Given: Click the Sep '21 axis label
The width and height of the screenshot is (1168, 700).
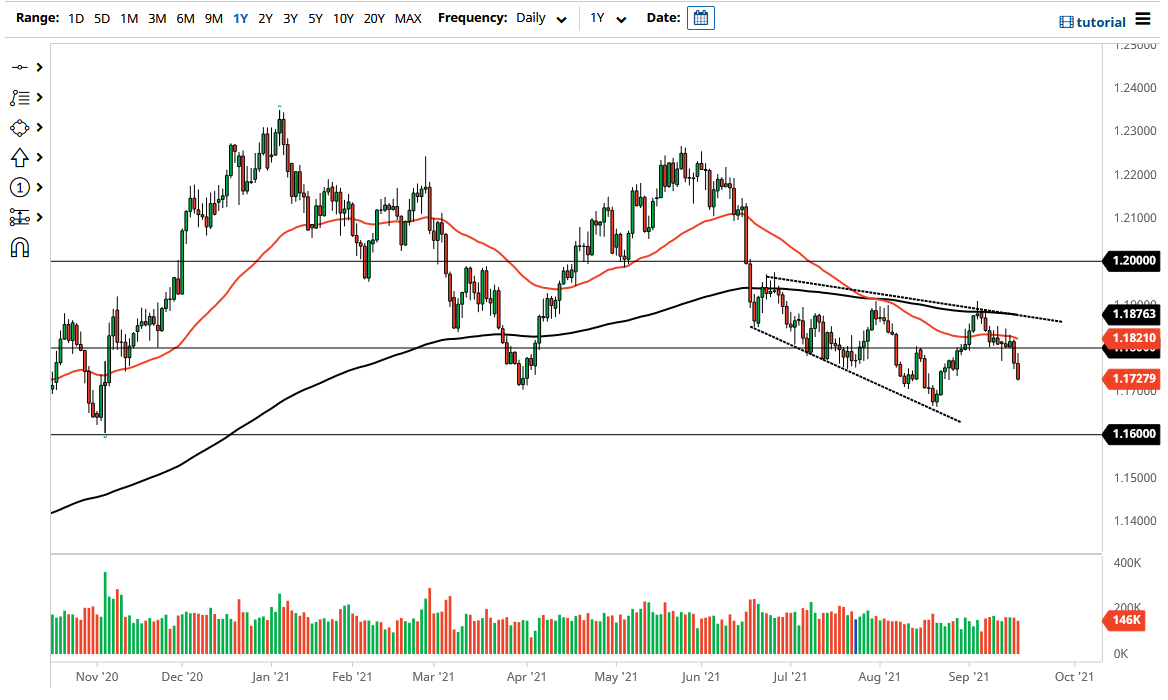Looking at the screenshot, I should click(x=968, y=677).
